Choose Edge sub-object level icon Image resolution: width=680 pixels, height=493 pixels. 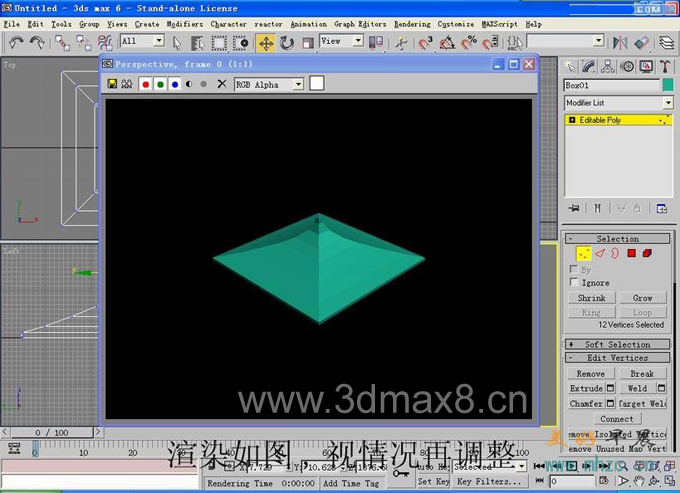600,253
